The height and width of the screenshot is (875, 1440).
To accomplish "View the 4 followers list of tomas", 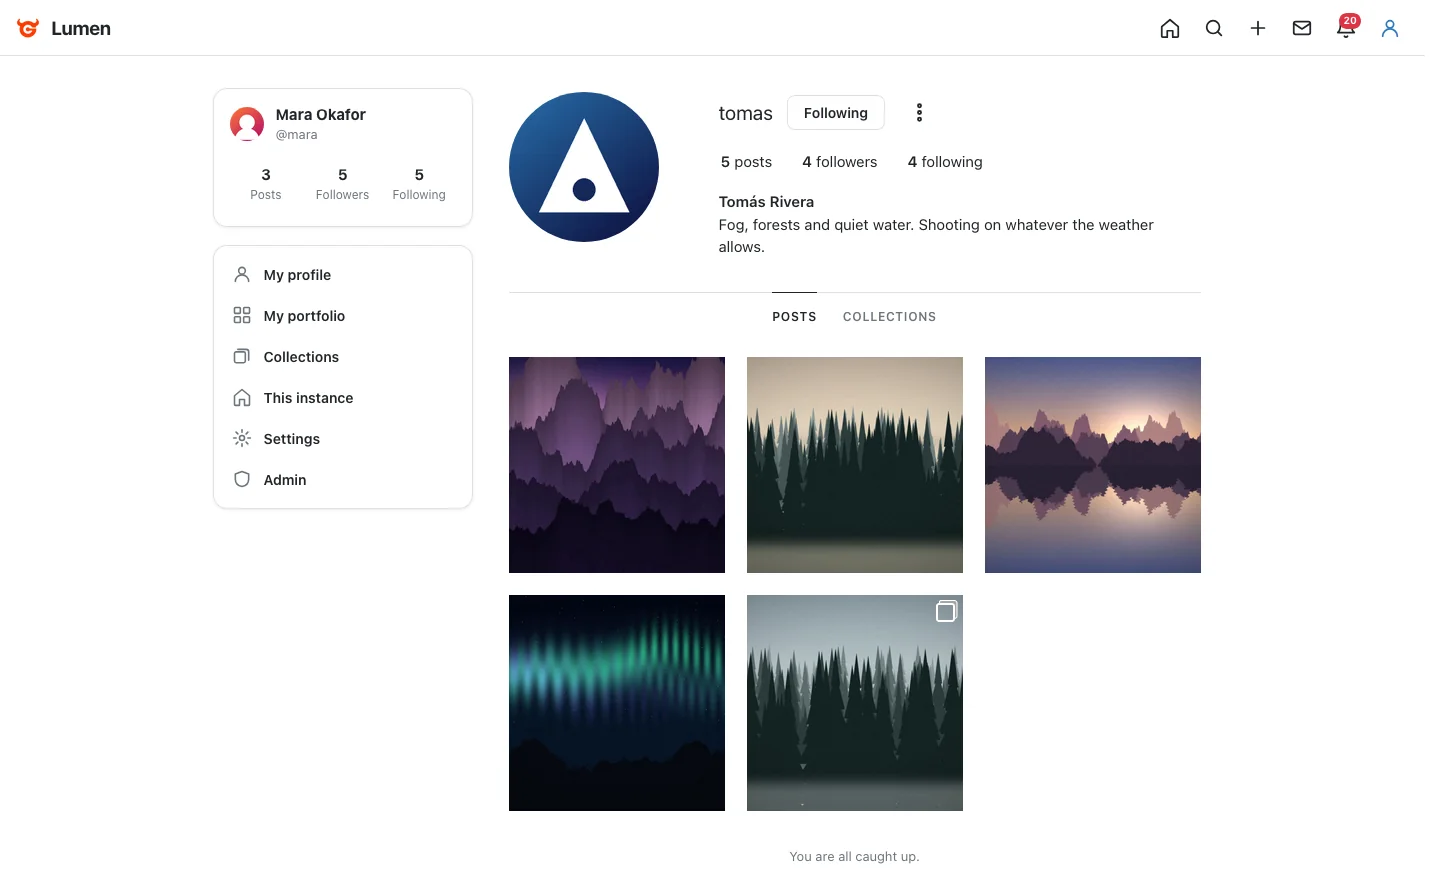I will (x=840, y=162).
